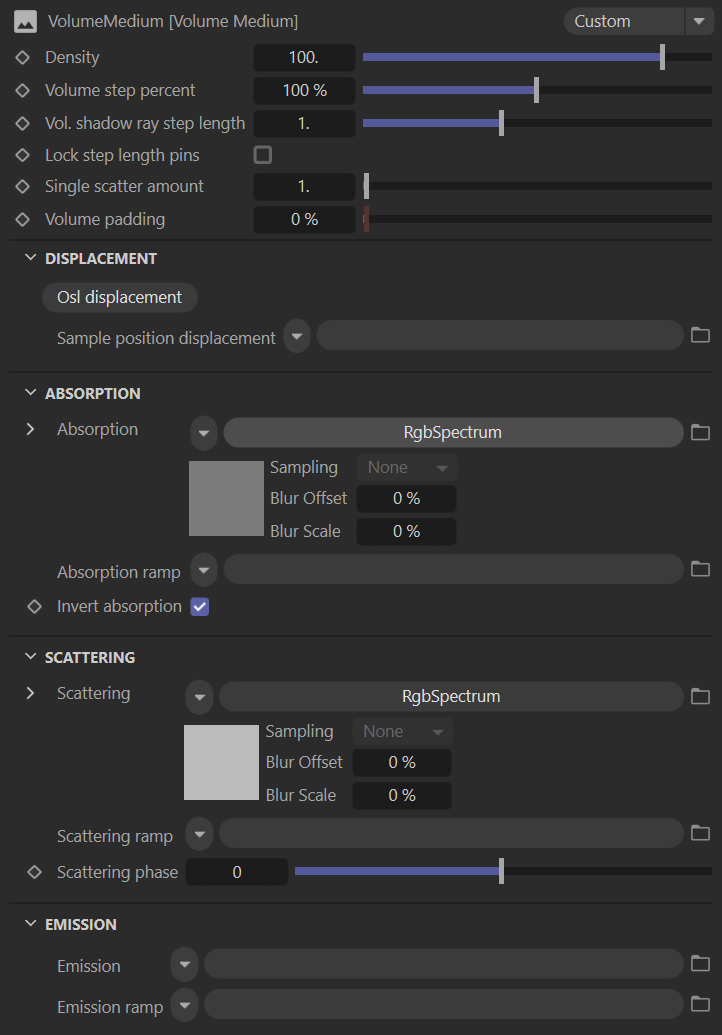Open the Absorption node type dropdown arrow
722x1035 pixels.
point(204,433)
